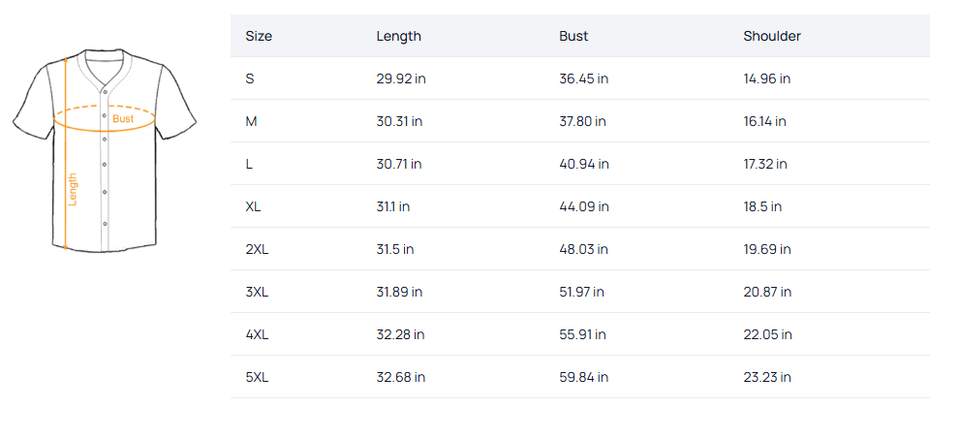Image resolution: width=960 pixels, height=439 pixels.
Task: Select the Bust column header in the table
Action: [x=574, y=36]
